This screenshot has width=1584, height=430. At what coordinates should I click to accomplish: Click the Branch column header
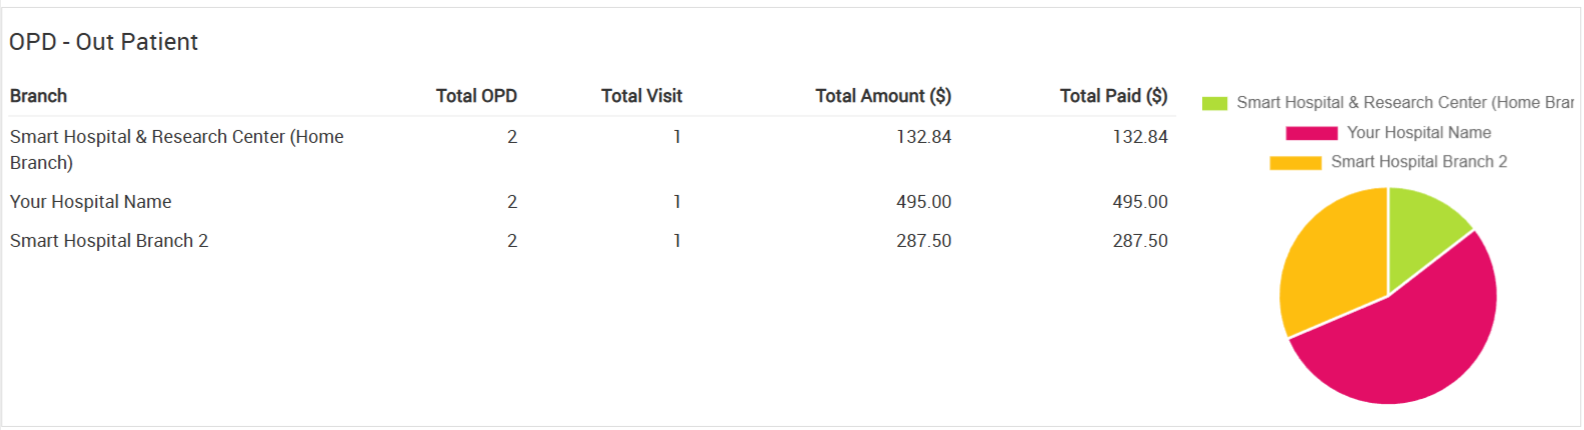click(38, 96)
